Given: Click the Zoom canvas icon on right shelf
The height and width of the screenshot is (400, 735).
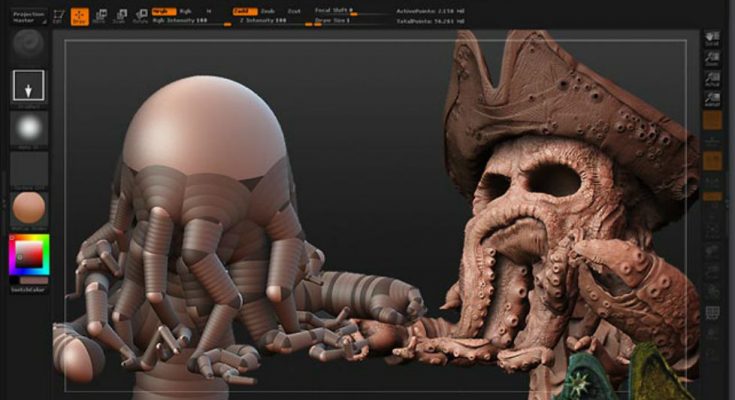Looking at the screenshot, I should click(712, 59).
